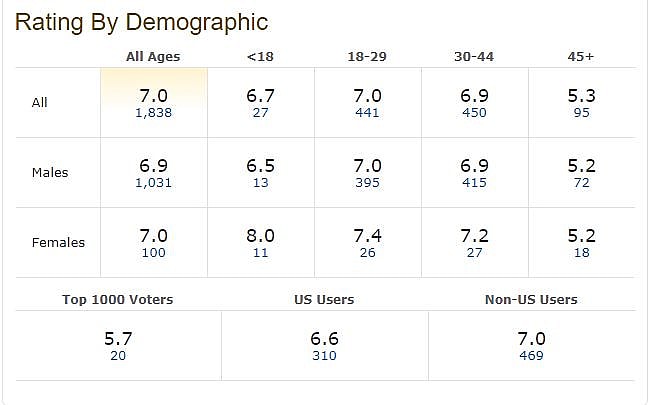Click the 18 votes from females 45+
The height and width of the screenshot is (405, 656).
point(581,253)
